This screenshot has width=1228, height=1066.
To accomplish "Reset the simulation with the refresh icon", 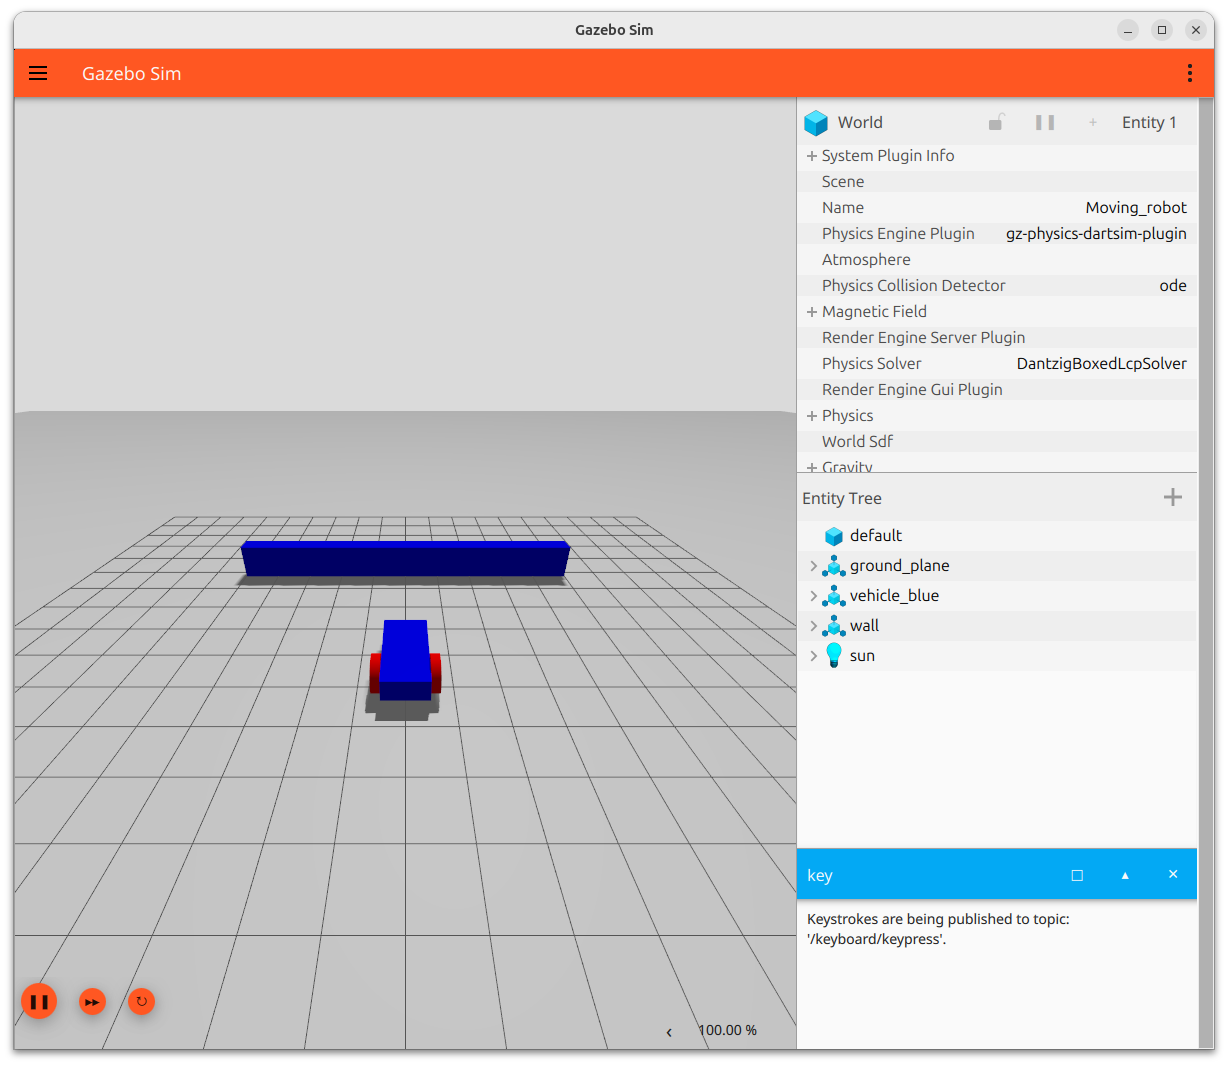I will [142, 1001].
